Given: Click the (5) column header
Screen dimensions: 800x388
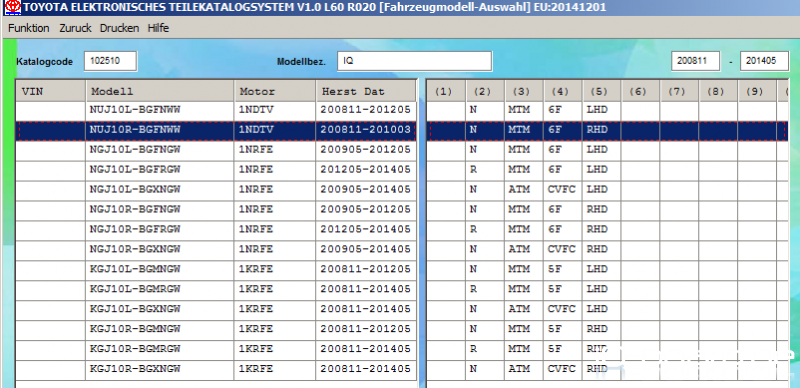Looking at the screenshot, I should pos(602,91).
